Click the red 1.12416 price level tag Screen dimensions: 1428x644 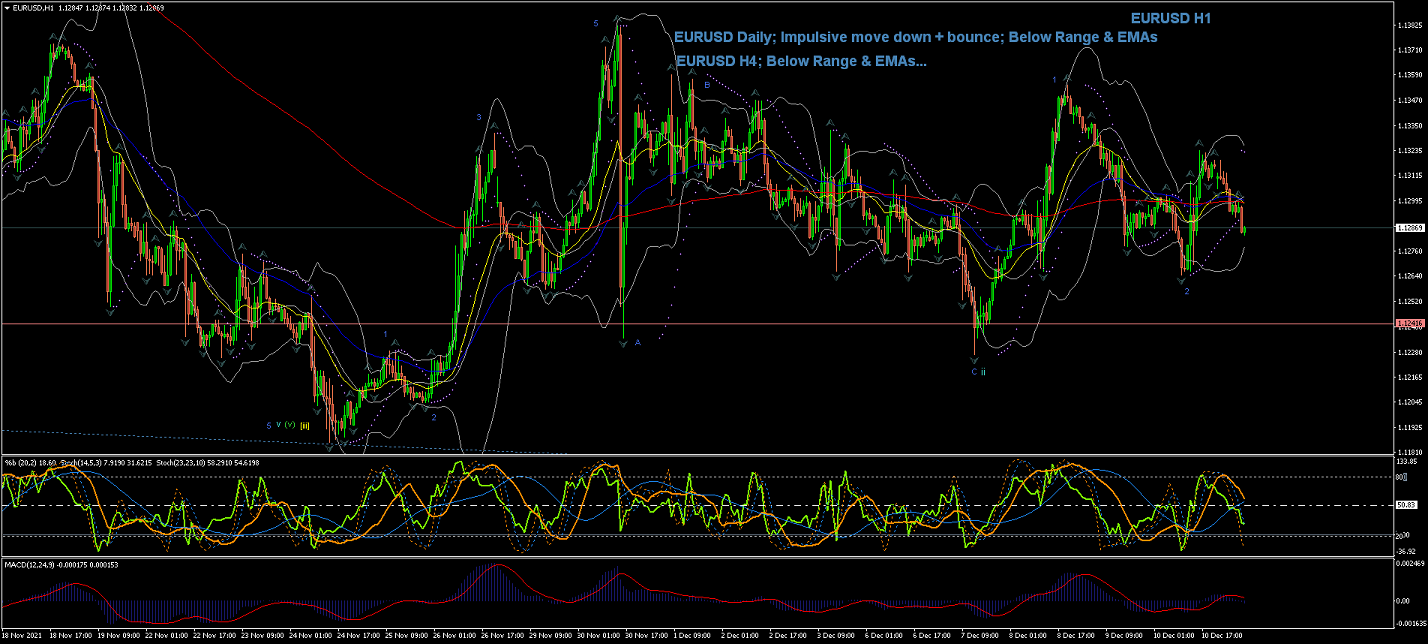[1407, 324]
